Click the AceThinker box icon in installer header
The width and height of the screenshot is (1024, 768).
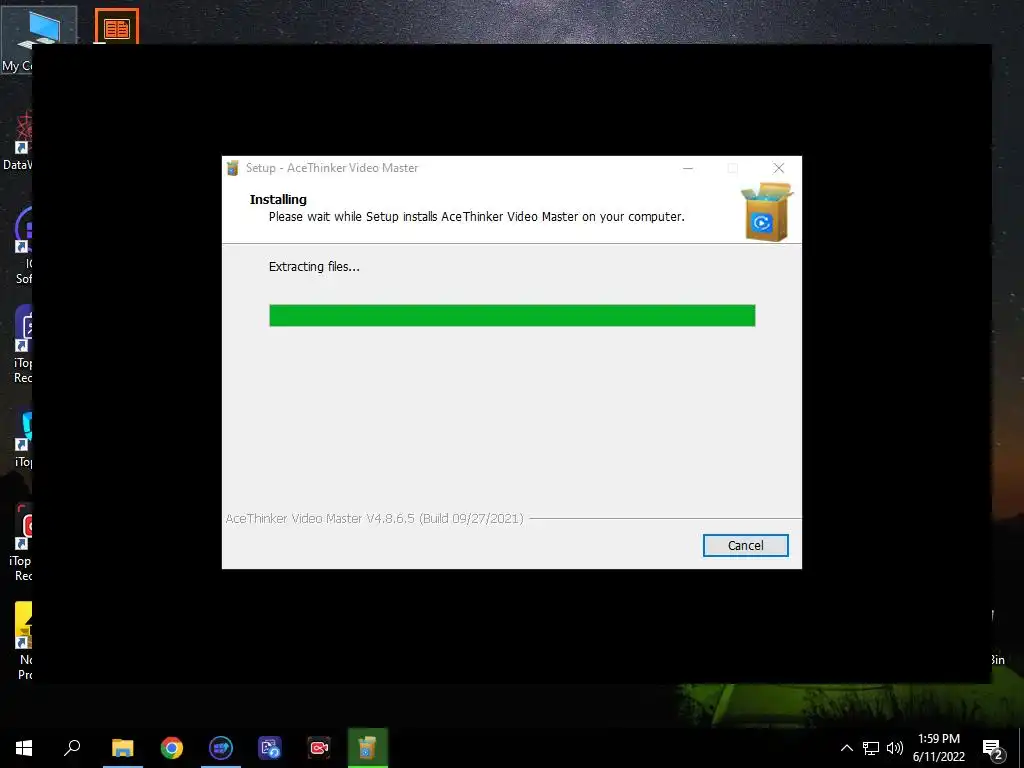click(766, 212)
